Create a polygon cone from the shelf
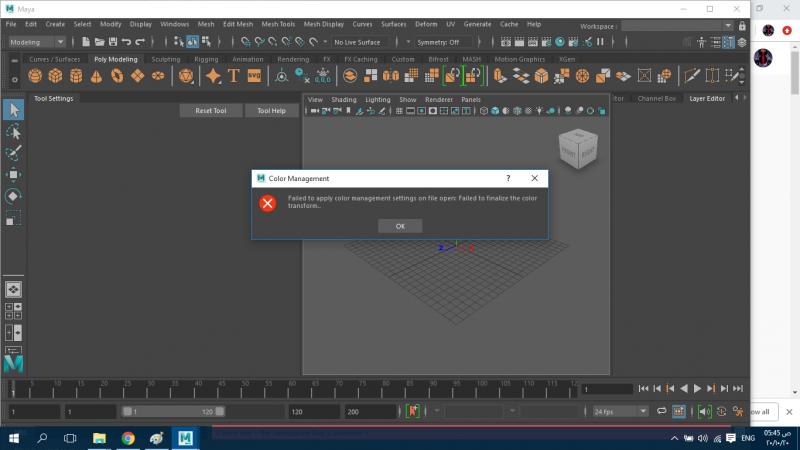 pyautogui.click(x=96, y=76)
